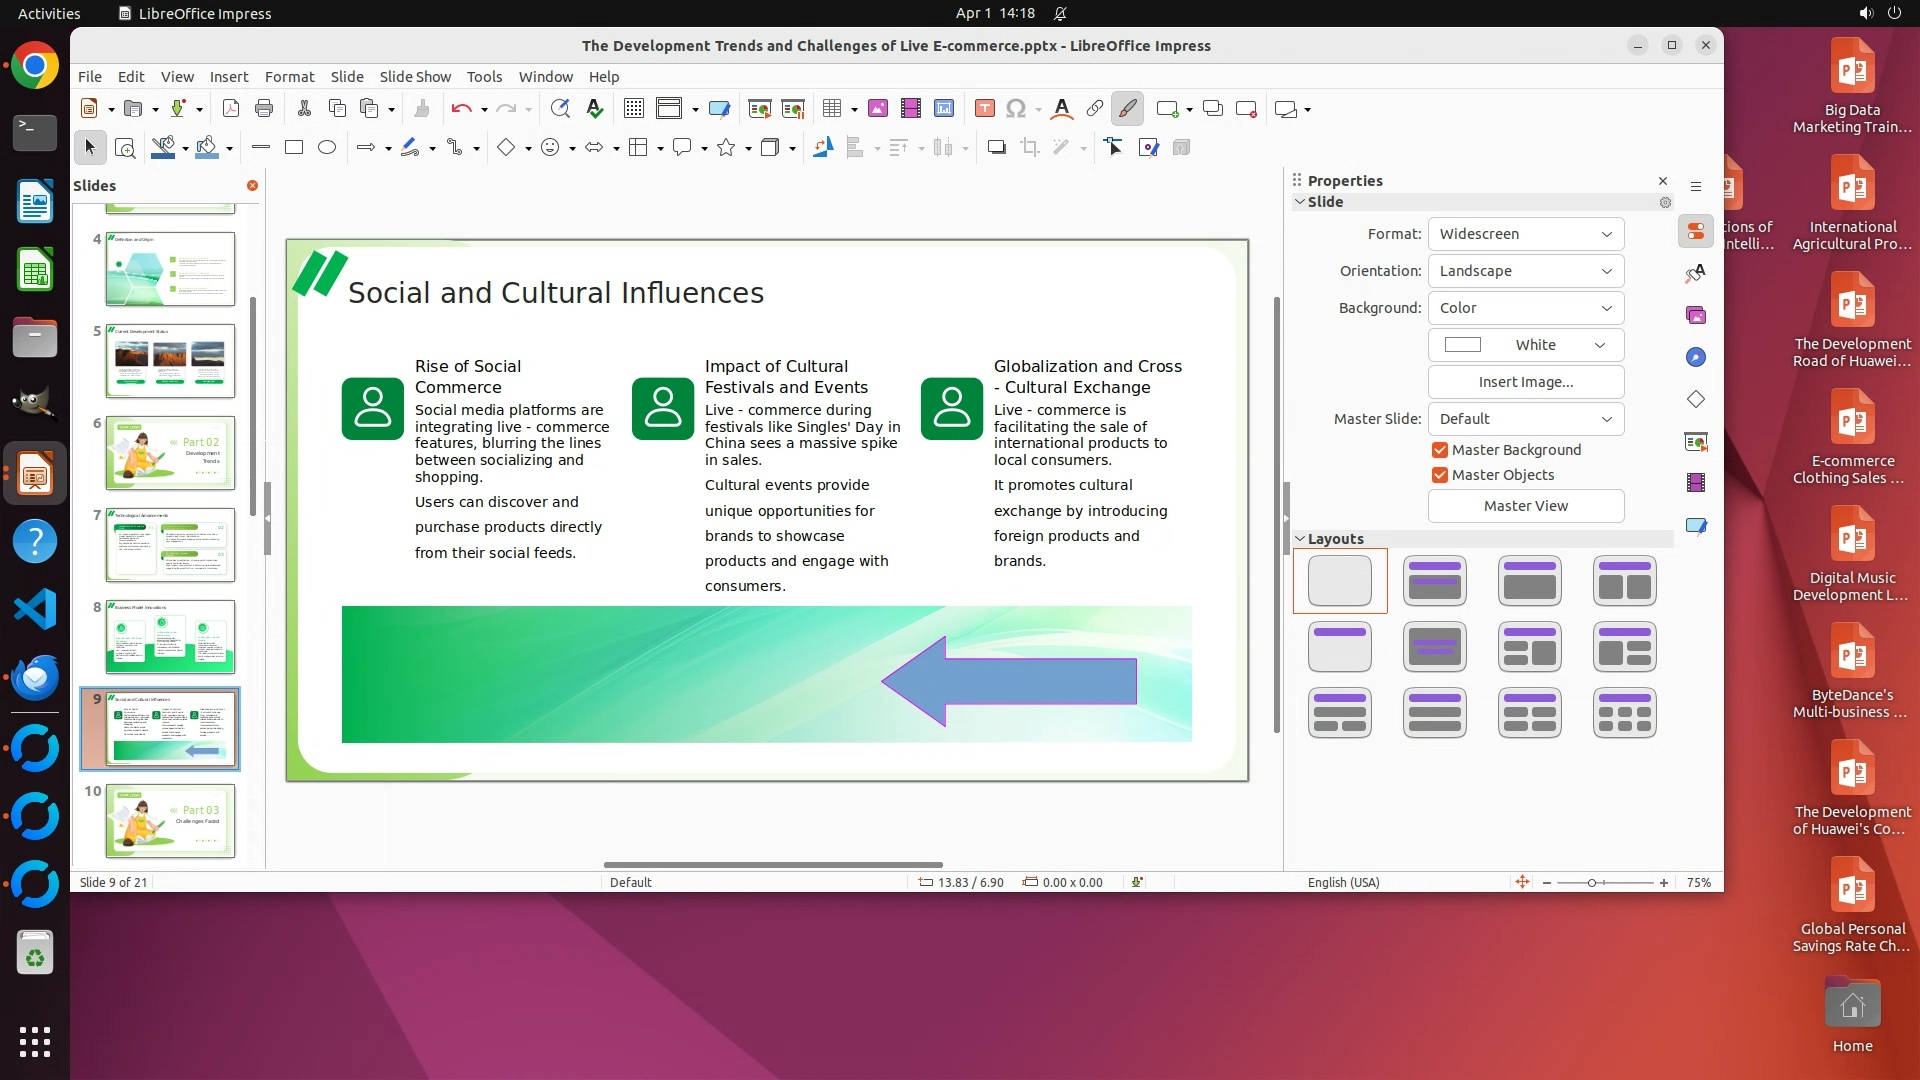
Task: Click the Print icon in toolbar
Action: 264,109
